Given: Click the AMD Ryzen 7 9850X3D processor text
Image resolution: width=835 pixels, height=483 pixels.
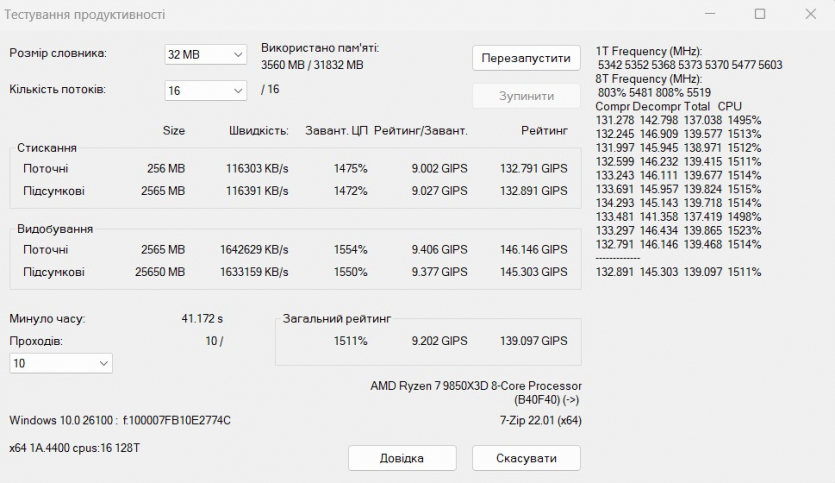Looking at the screenshot, I should [475, 386].
